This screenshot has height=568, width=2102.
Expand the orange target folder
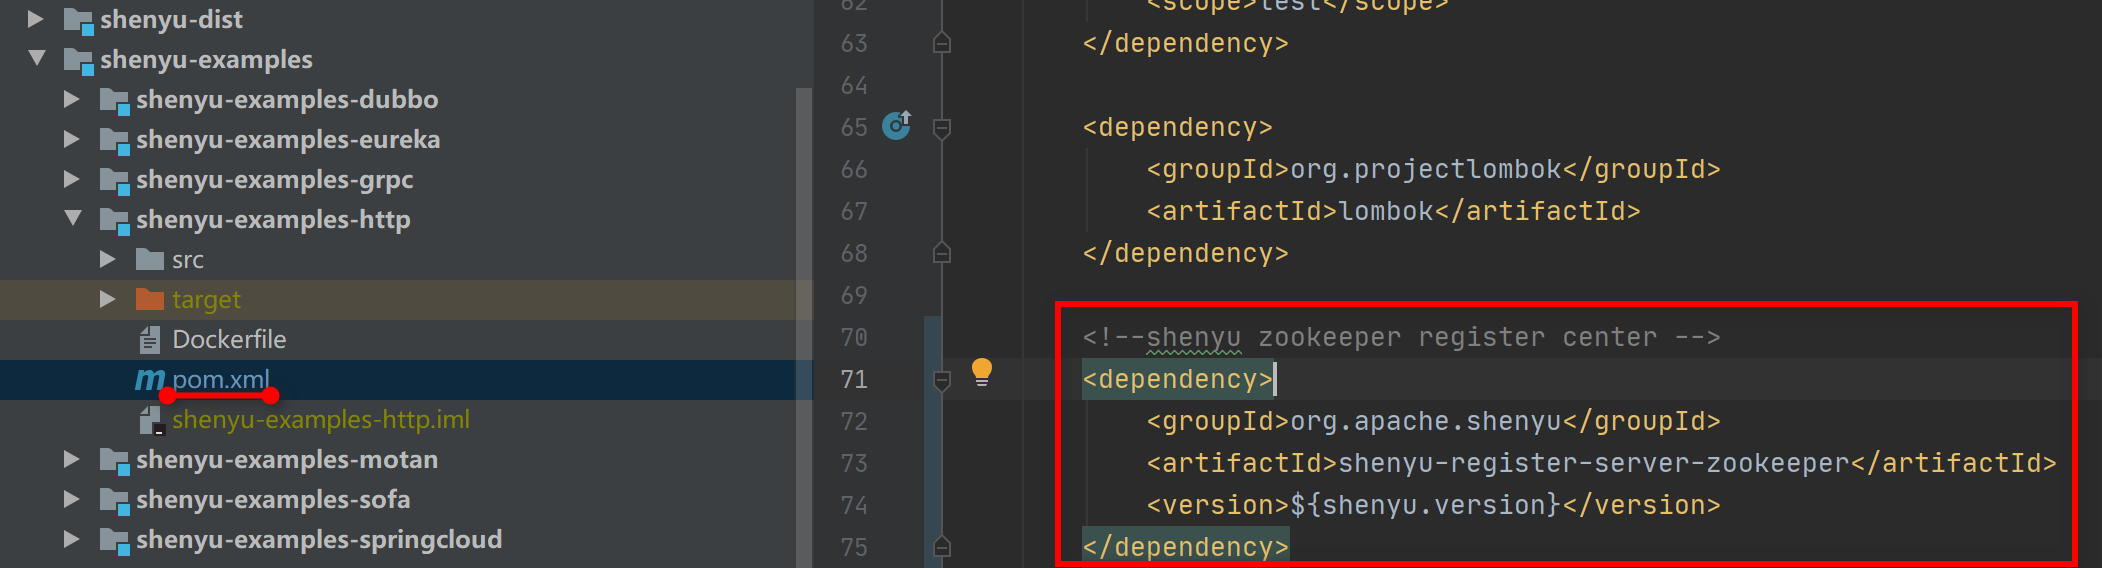point(108,300)
